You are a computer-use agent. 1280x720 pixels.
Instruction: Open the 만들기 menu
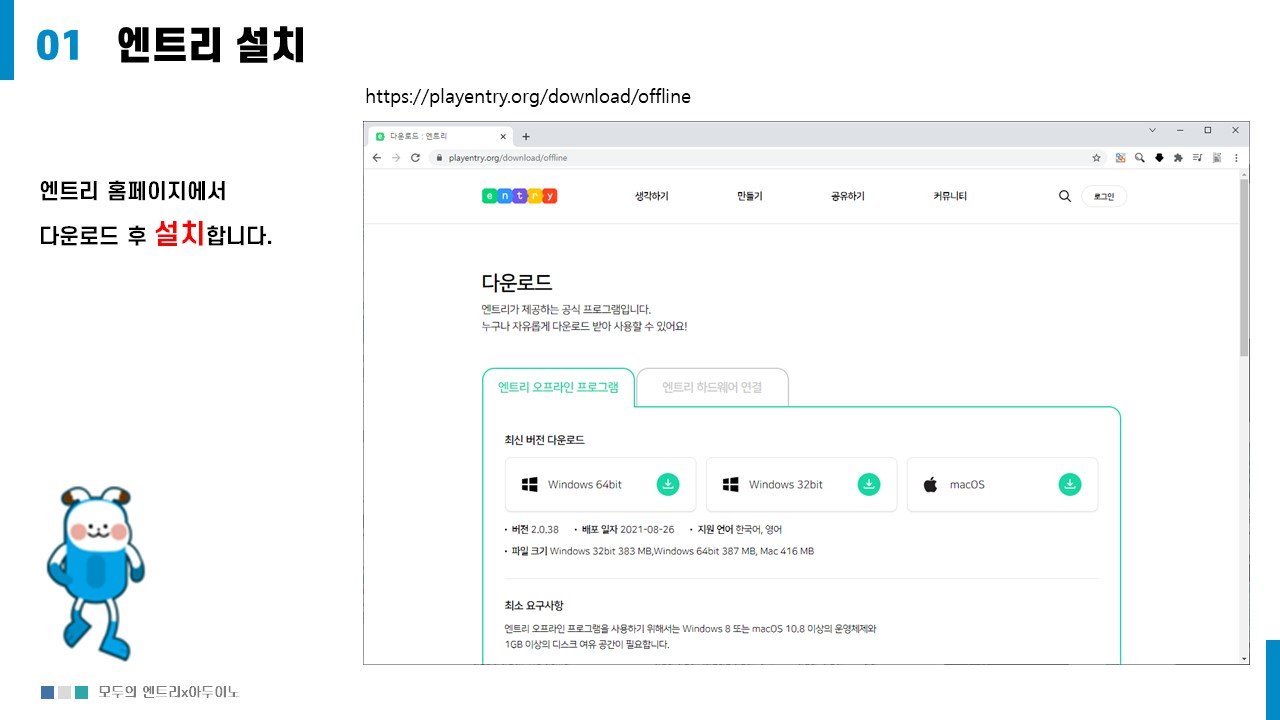pyautogui.click(x=749, y=196)
